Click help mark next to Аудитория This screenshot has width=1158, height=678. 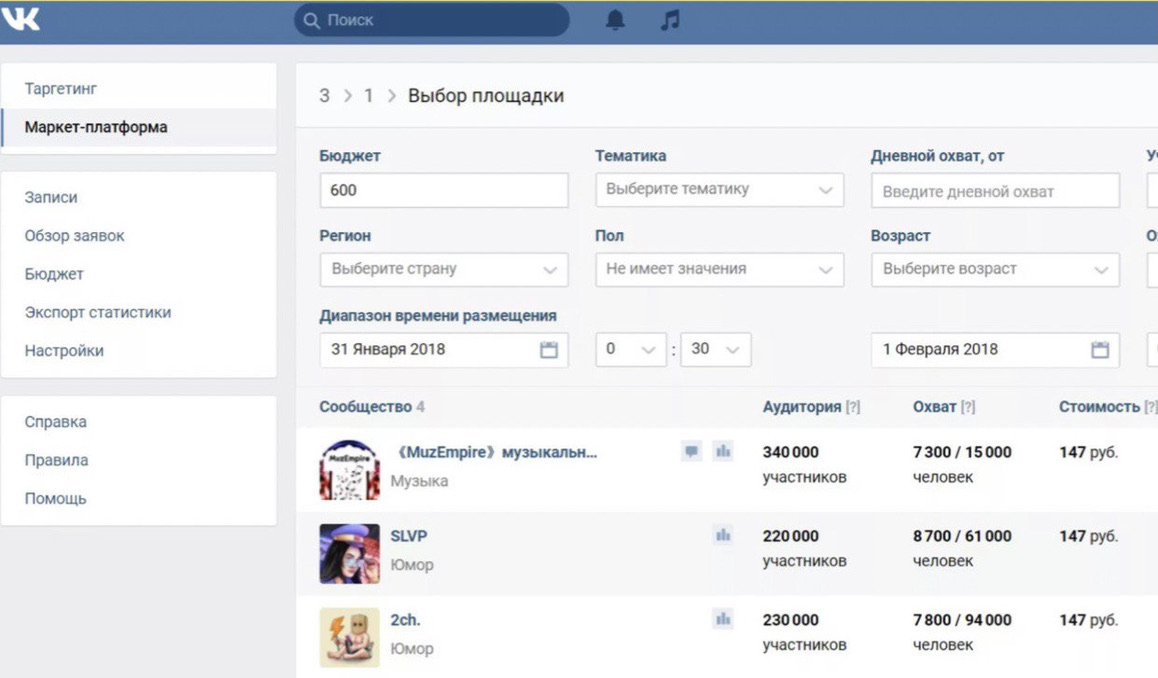(x=853, y=407)
